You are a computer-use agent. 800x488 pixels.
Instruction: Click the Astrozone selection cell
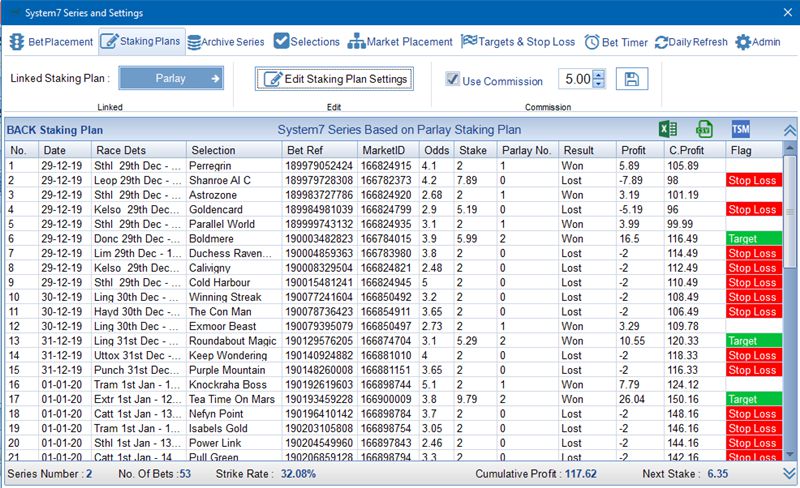234,195
